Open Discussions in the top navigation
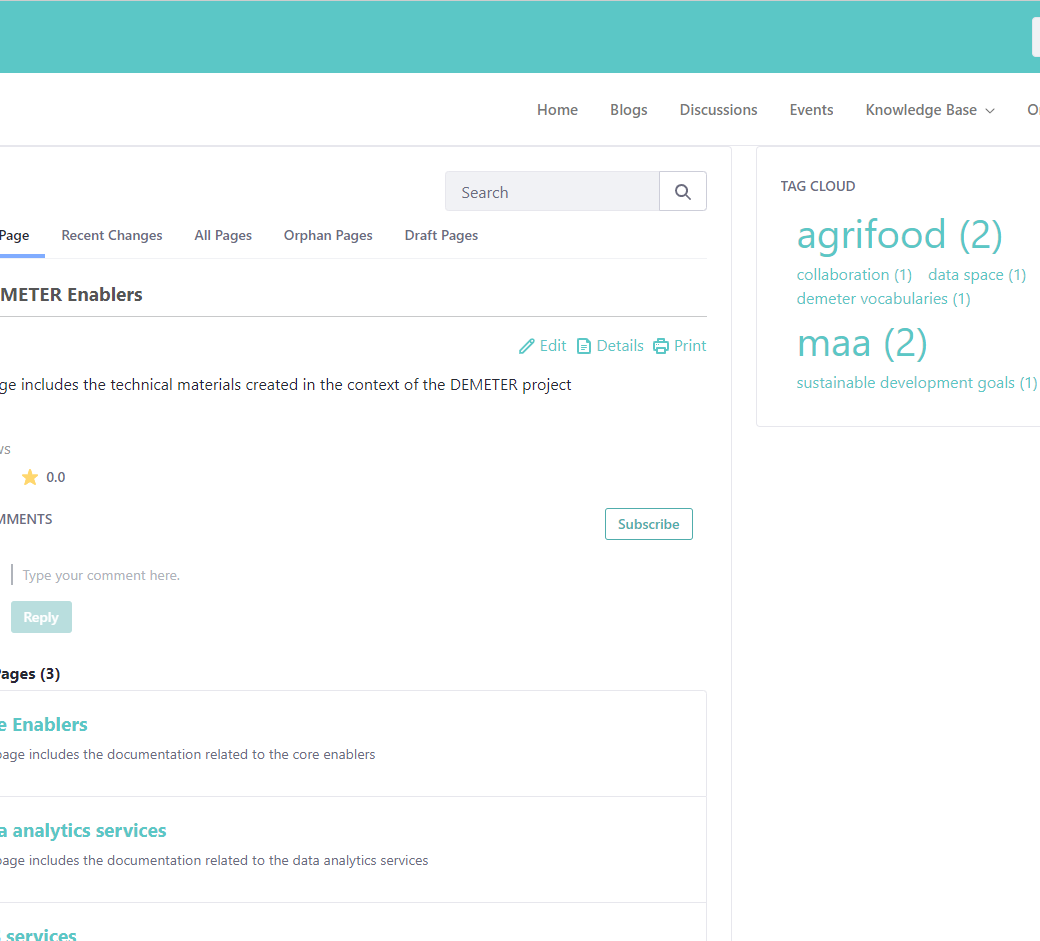1040x941 pixels. (718, 110)
